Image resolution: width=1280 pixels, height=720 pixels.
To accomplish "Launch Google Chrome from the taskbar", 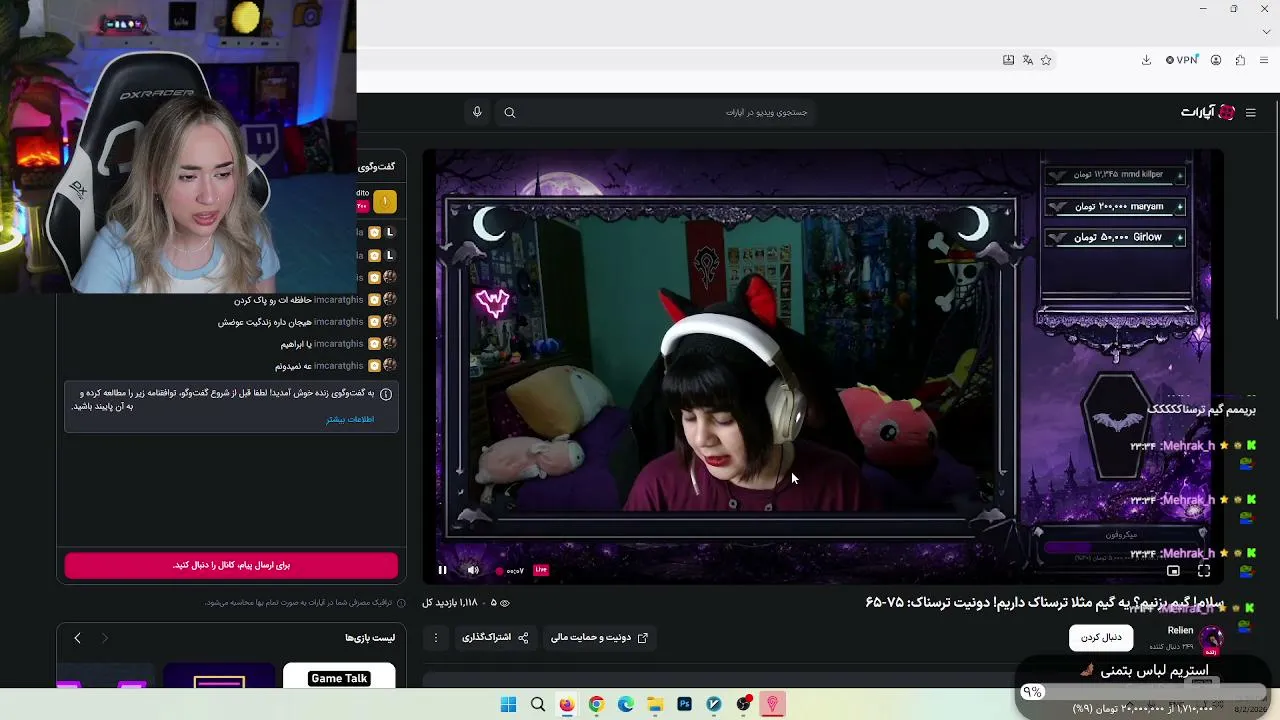I will 596,704.
